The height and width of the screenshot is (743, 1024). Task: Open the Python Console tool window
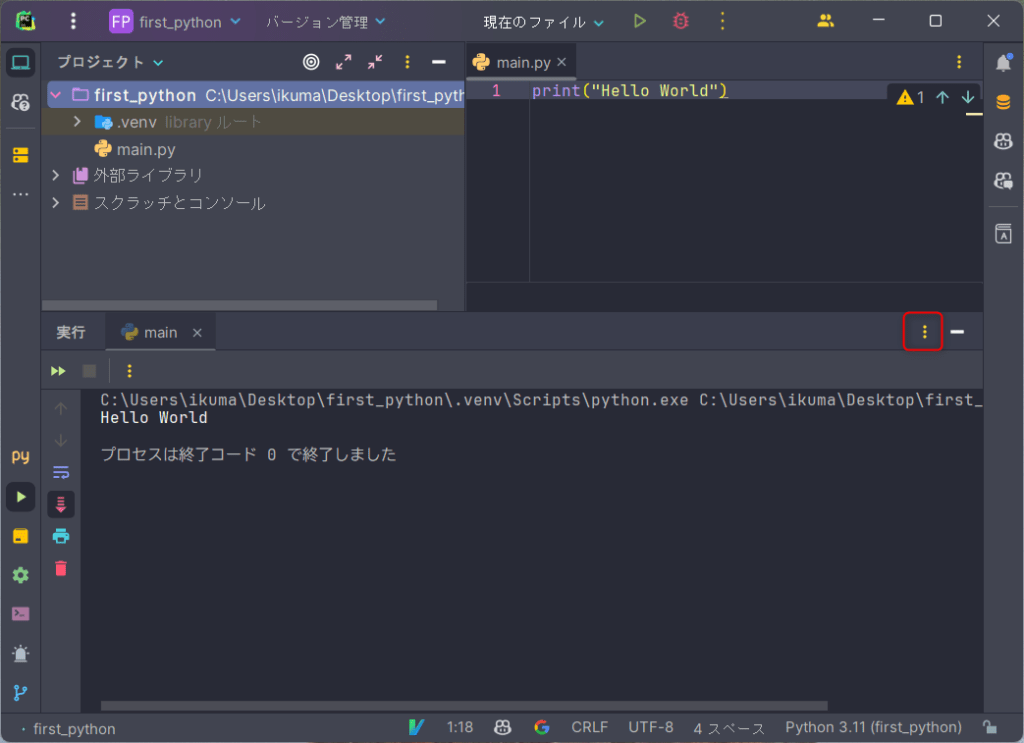(x=20, y=456)
